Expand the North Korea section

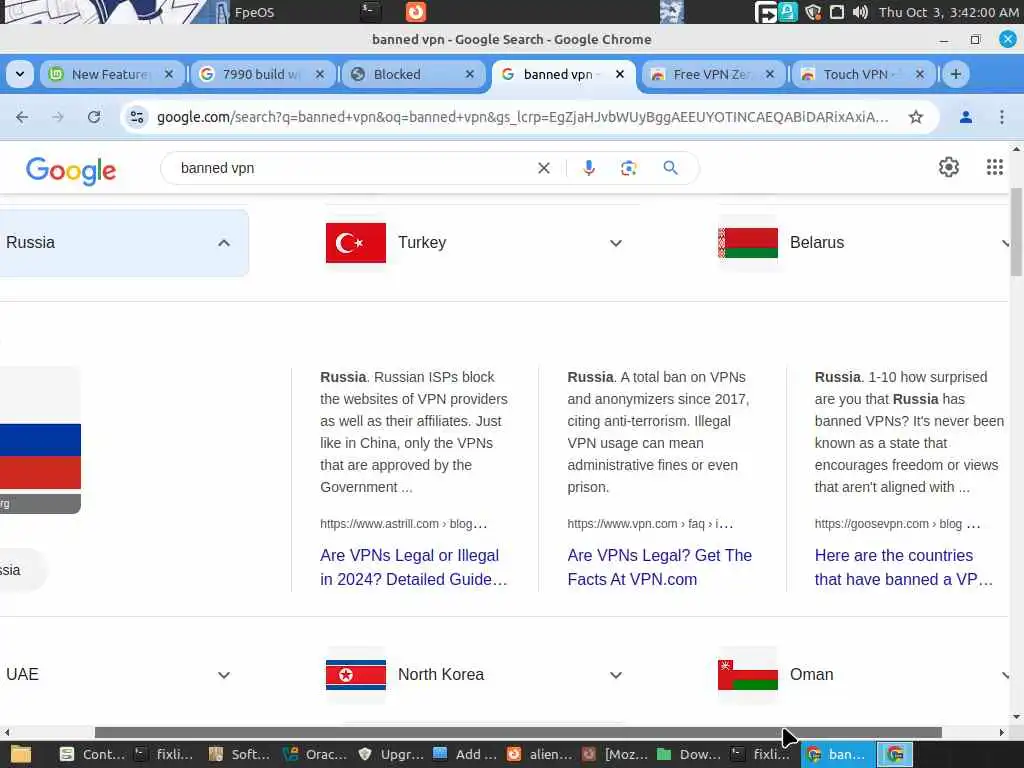coord(615,675)
